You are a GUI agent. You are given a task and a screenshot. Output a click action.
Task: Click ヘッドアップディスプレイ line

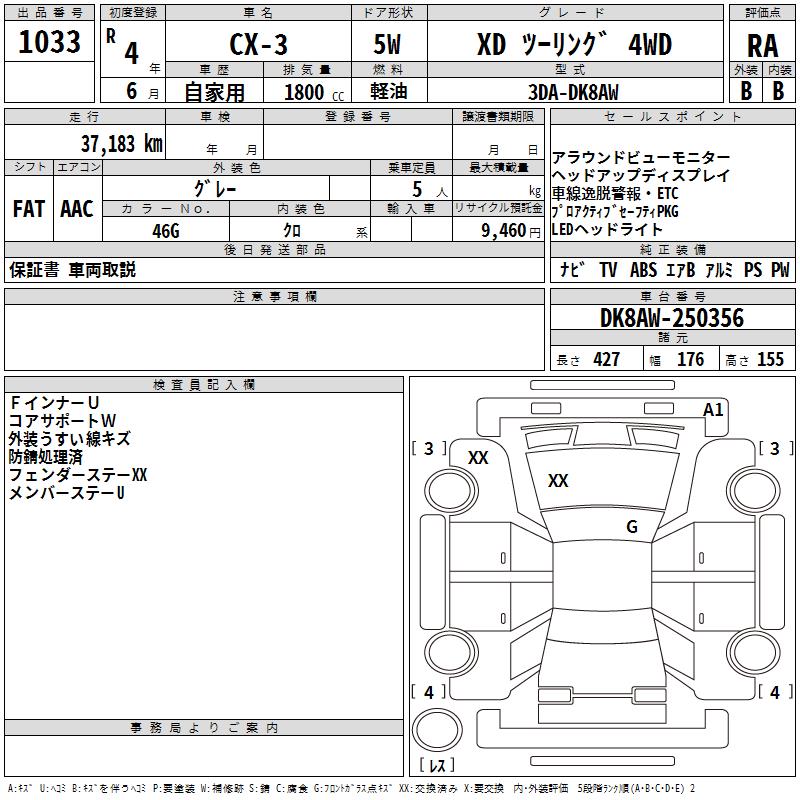(x=641, y=175)
